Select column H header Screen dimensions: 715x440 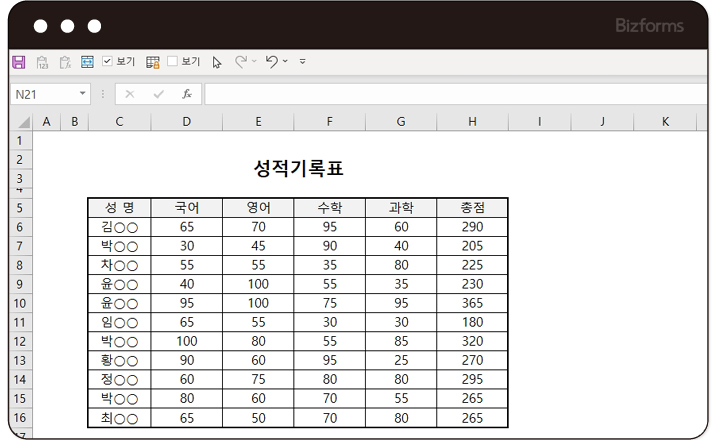click(472, 122)
